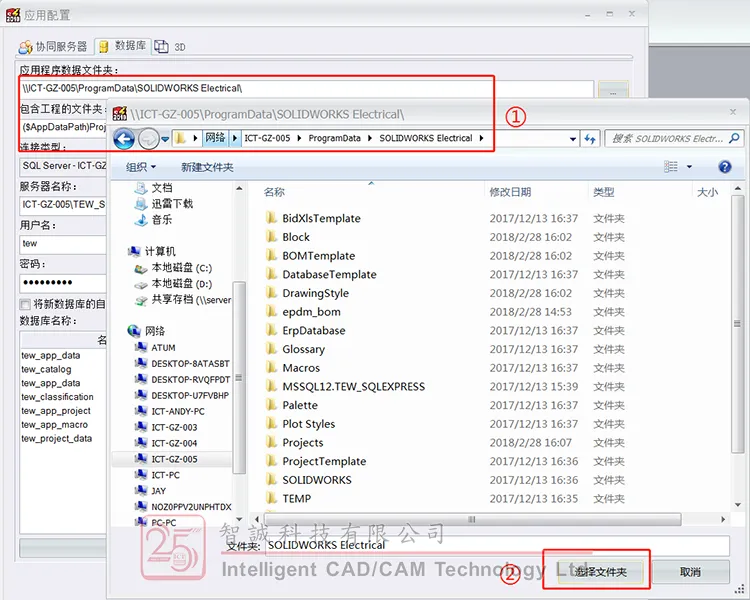The image size is (750, 600).
Task: Click the search magnifier icon
Action: pos(734,138)
